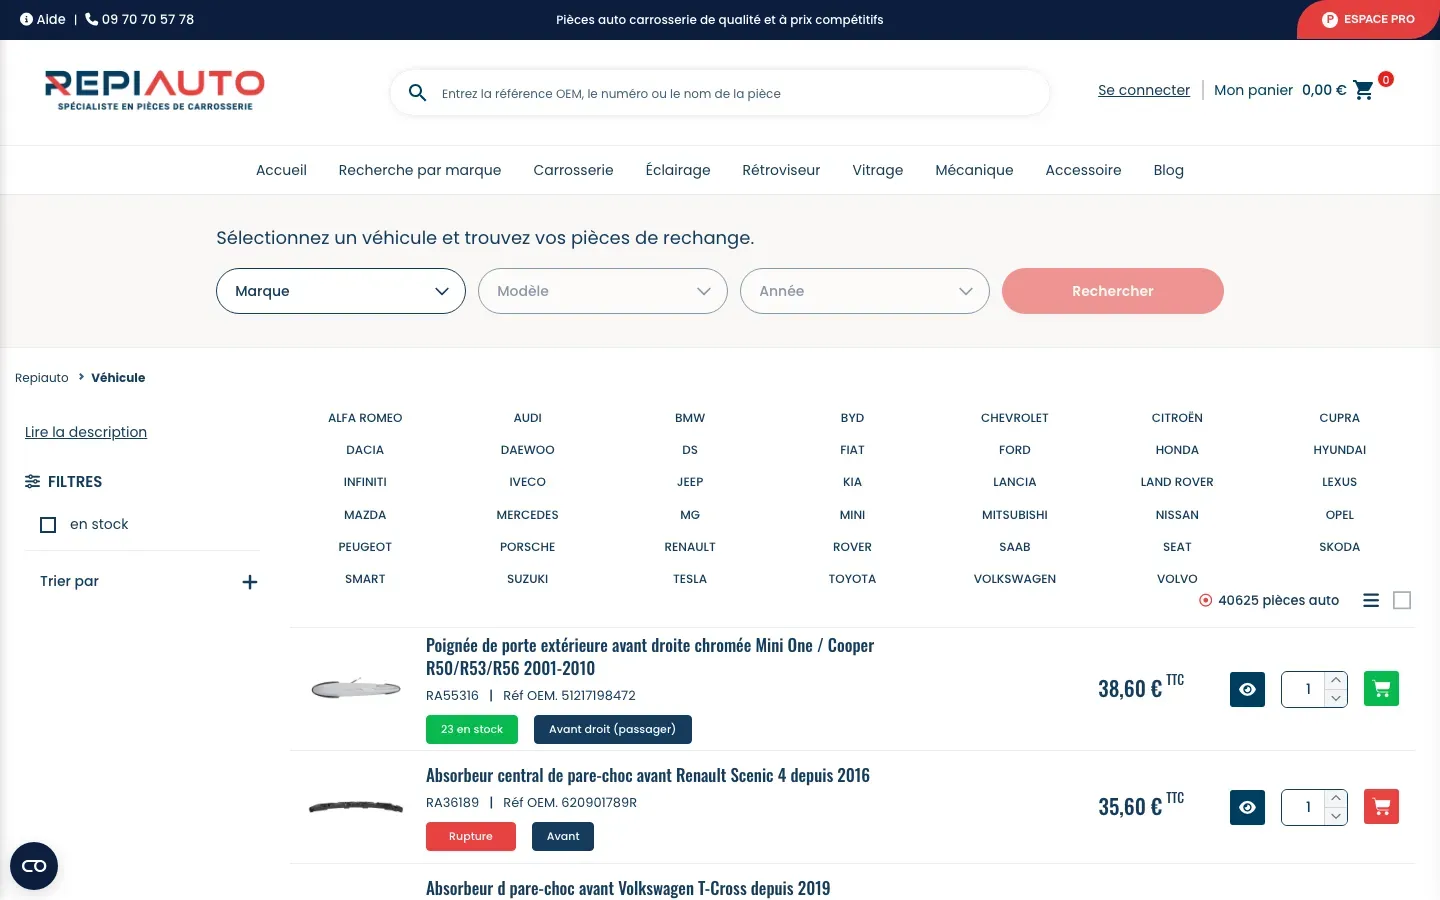Screen dimensions: 1440x900
Task: Click the filters icon
Action: (32, 481)
